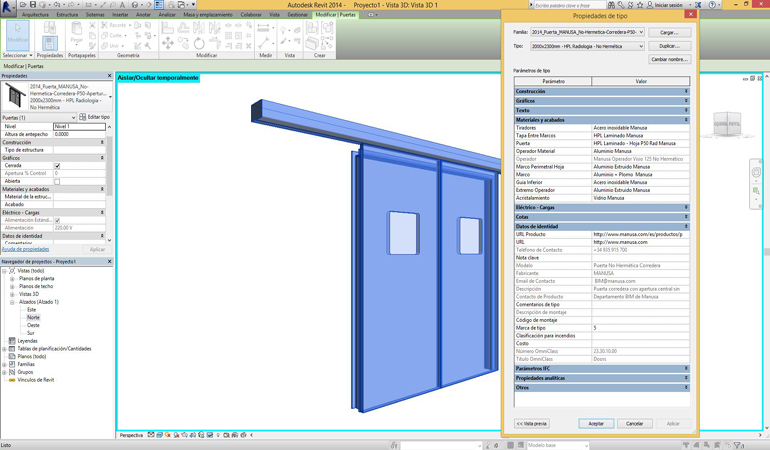The height and width of the screenshot is (450, 770).
Task: Select Tablas de planificación/Cantidades in browser
Action: click(55, 349)
